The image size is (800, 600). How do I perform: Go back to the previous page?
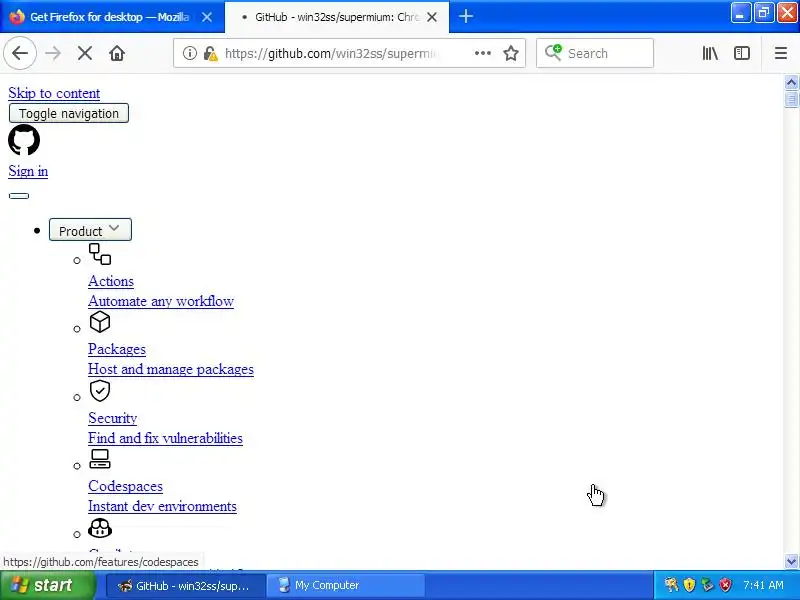pos(20,53)
